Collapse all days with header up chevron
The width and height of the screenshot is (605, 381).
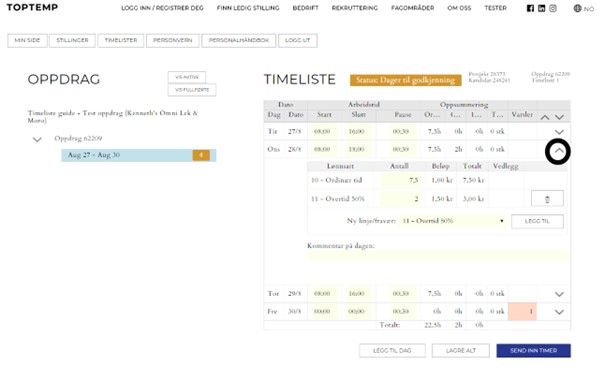pyautogui.click(x=545, y=117)
